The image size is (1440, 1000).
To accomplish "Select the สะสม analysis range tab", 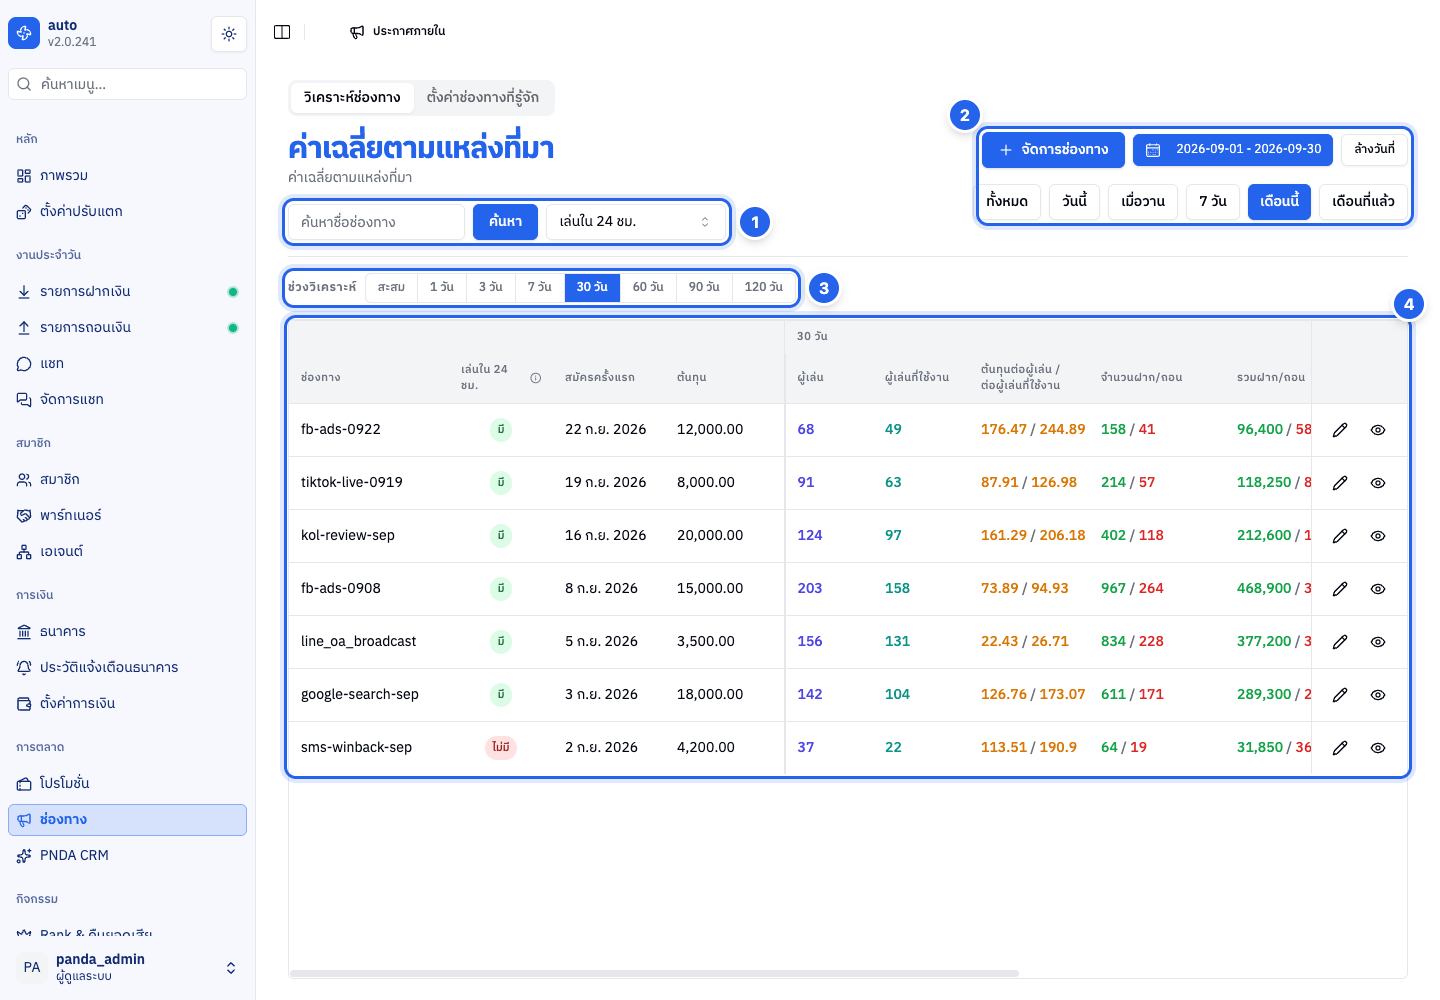I will coord(391,287).
